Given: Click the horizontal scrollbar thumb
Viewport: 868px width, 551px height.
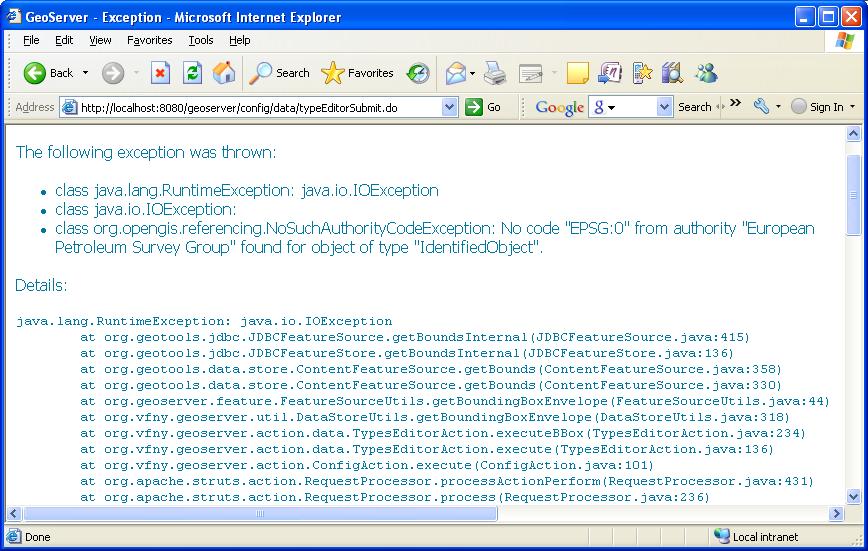Looking at the screenshot, I should (x=260, y=514).
